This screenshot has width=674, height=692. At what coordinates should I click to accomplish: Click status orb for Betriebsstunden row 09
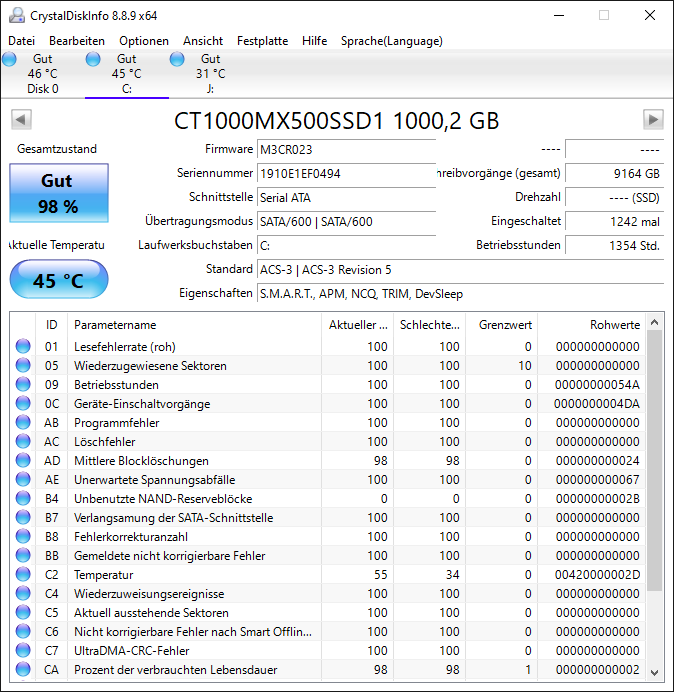(23, 384)
